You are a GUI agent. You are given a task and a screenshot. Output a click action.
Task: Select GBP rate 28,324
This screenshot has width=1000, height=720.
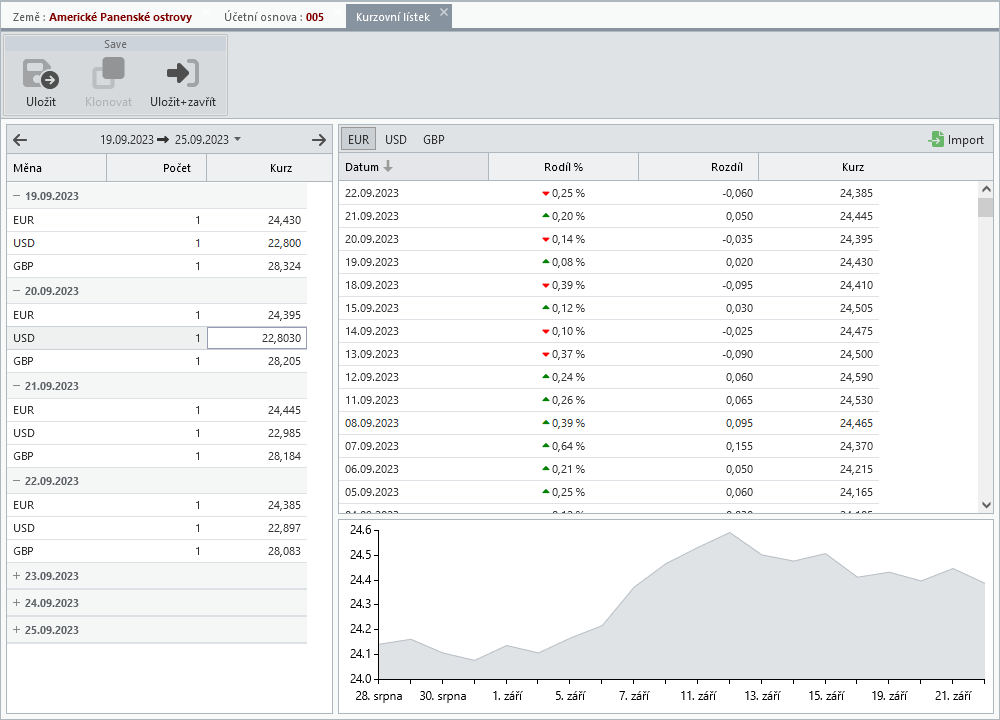[x=284, y=266]
